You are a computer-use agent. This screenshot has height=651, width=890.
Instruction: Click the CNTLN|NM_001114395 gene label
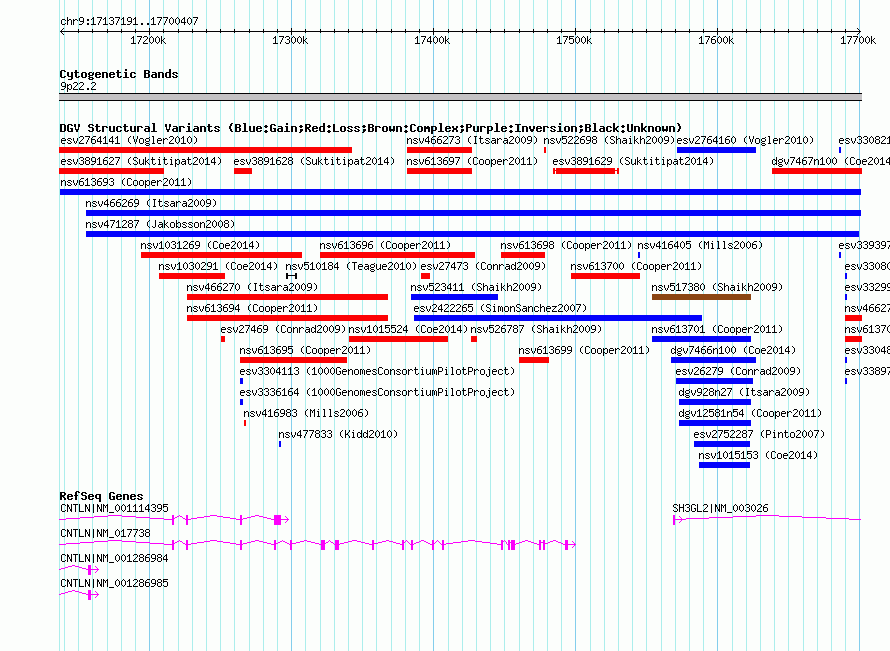click(115, 508)
